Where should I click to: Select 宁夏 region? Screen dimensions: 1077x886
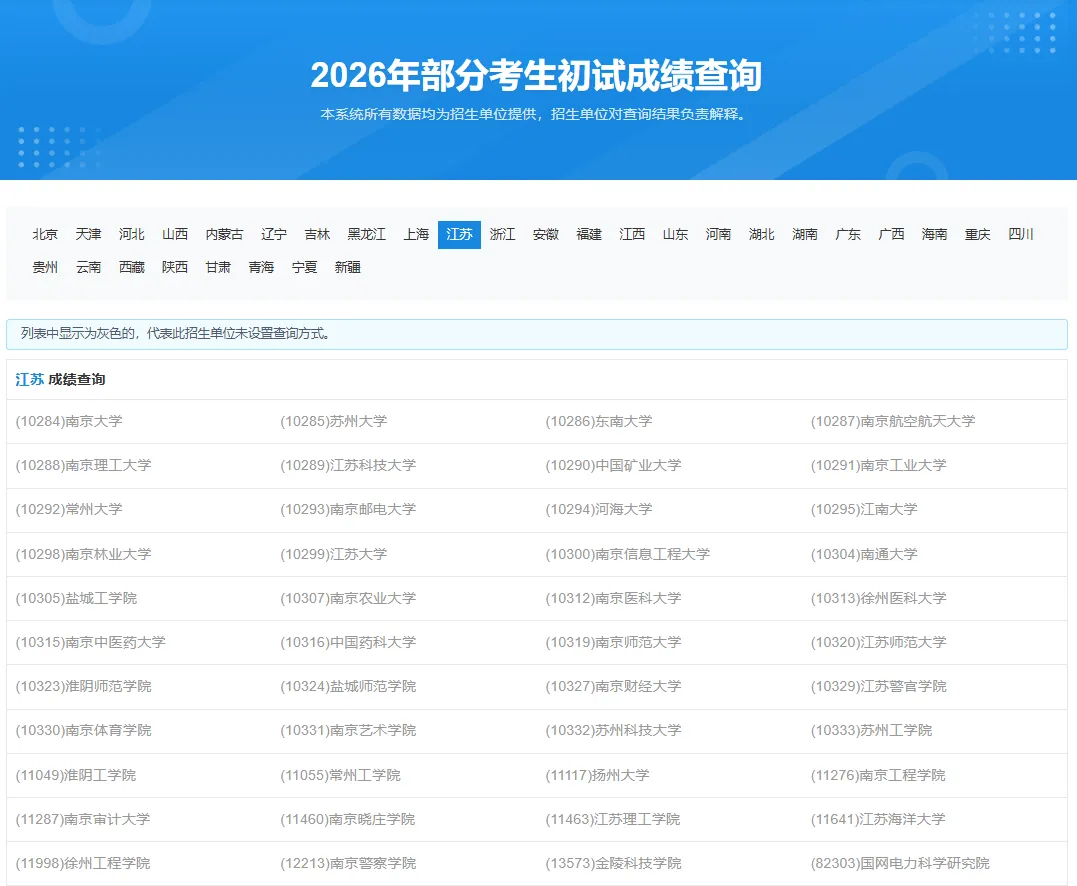tap(305, 267)
